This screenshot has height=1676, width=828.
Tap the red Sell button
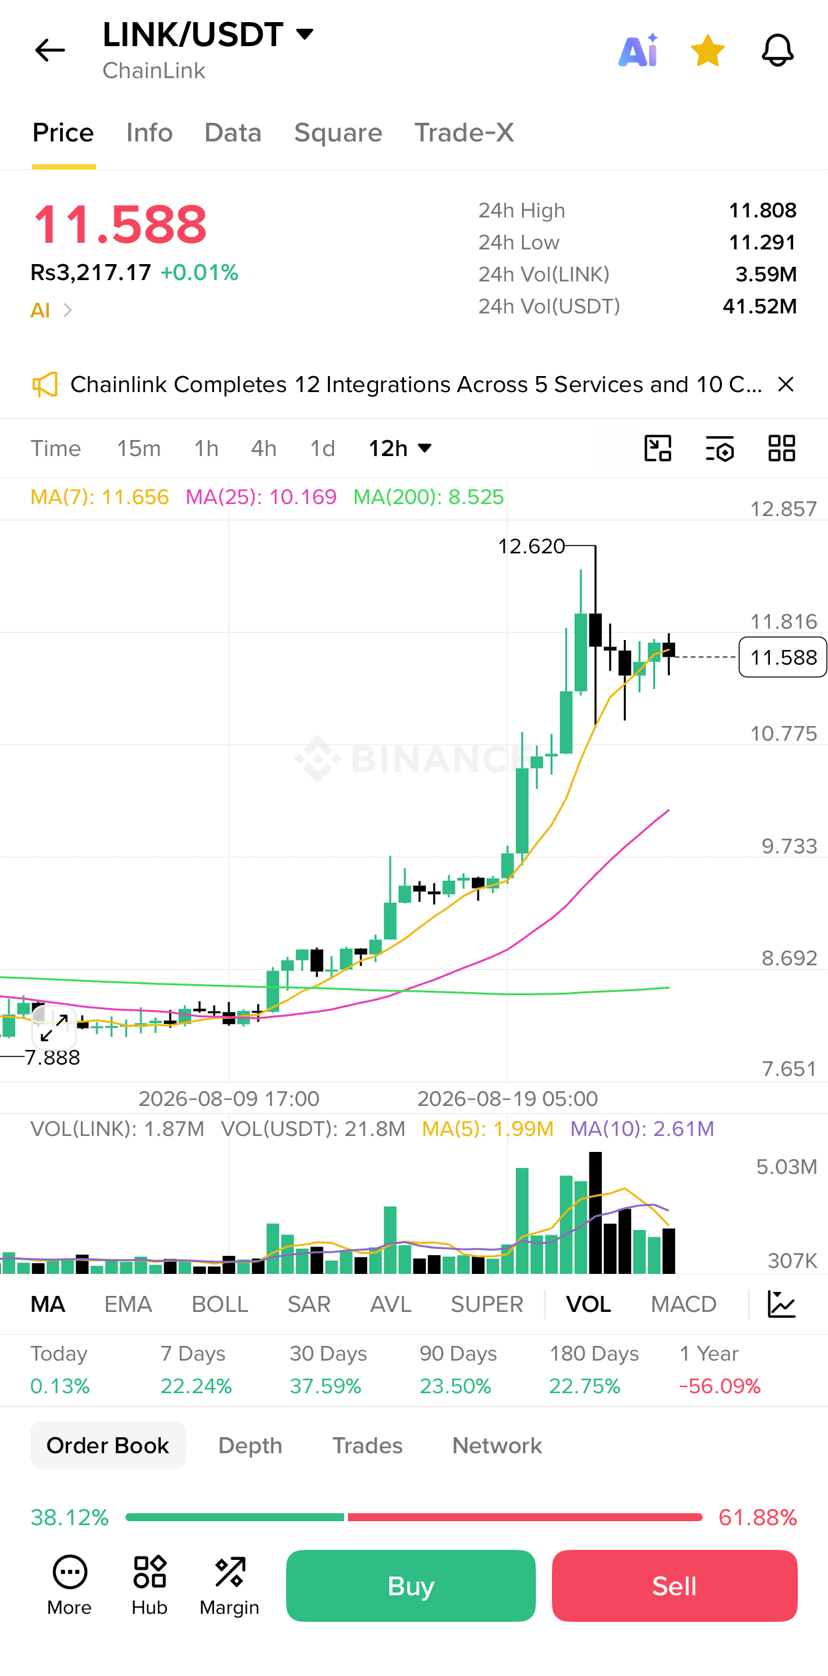point(675,1586)
